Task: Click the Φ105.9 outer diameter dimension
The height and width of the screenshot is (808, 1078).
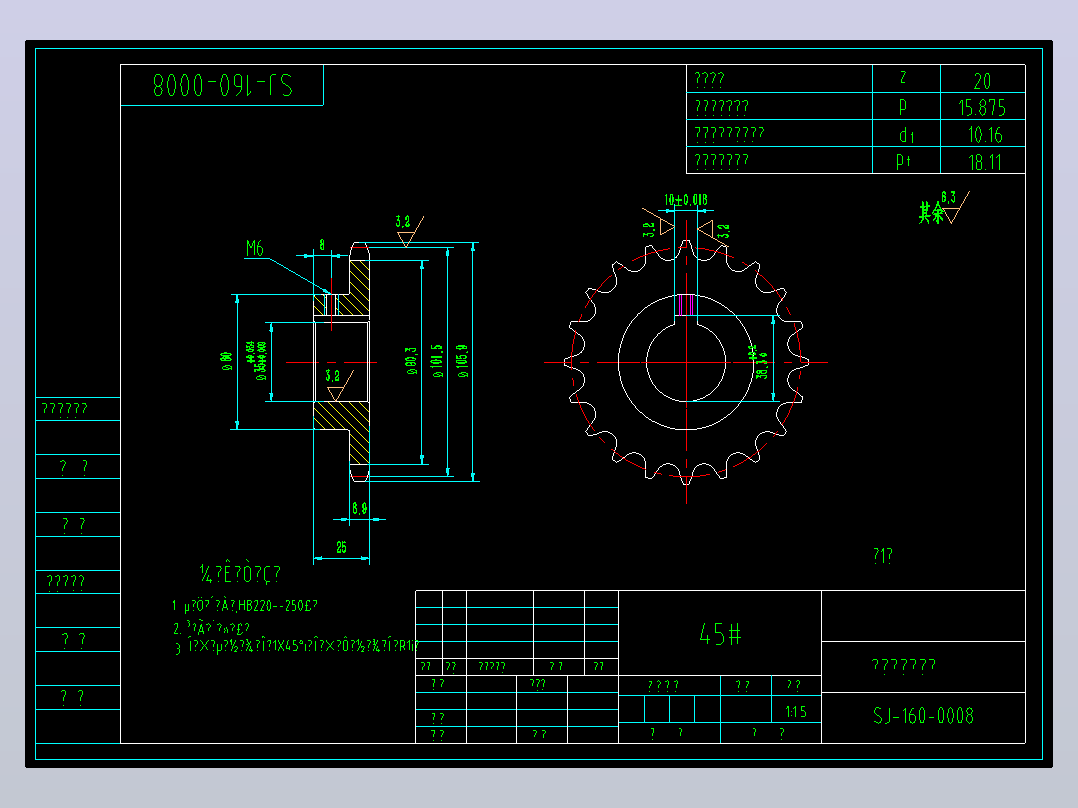Action: tap(463, 362)
